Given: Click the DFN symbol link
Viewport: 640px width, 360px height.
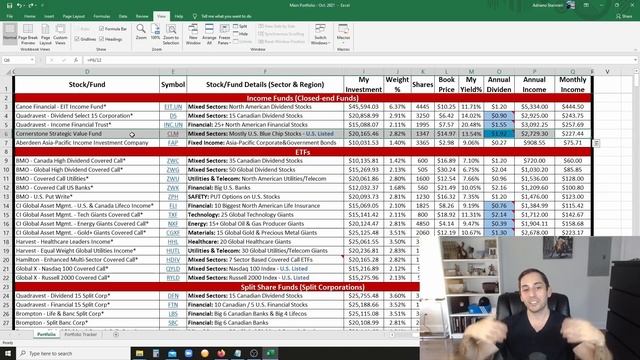Looking at the screenshot, I should coord(173,296).
